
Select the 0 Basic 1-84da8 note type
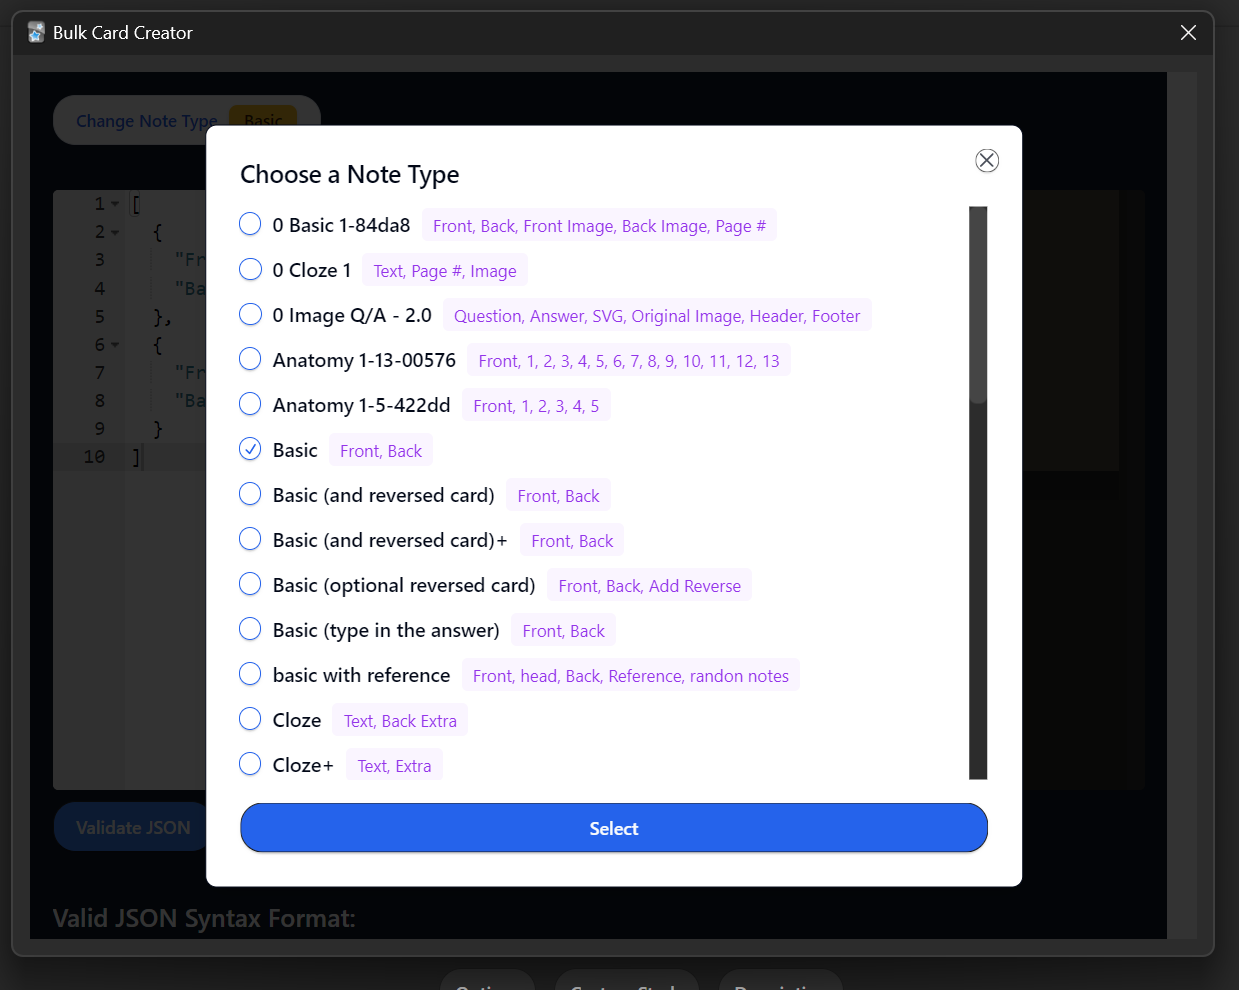[250, 224]
